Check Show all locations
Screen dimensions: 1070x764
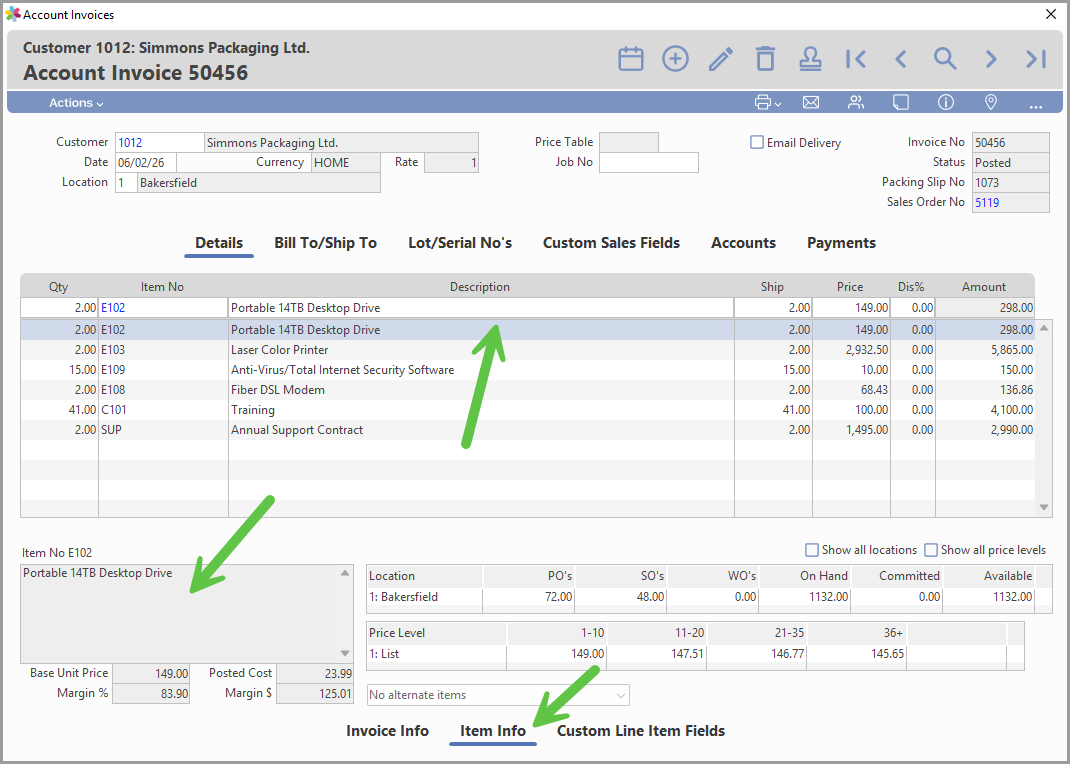(x=812, y=550)
